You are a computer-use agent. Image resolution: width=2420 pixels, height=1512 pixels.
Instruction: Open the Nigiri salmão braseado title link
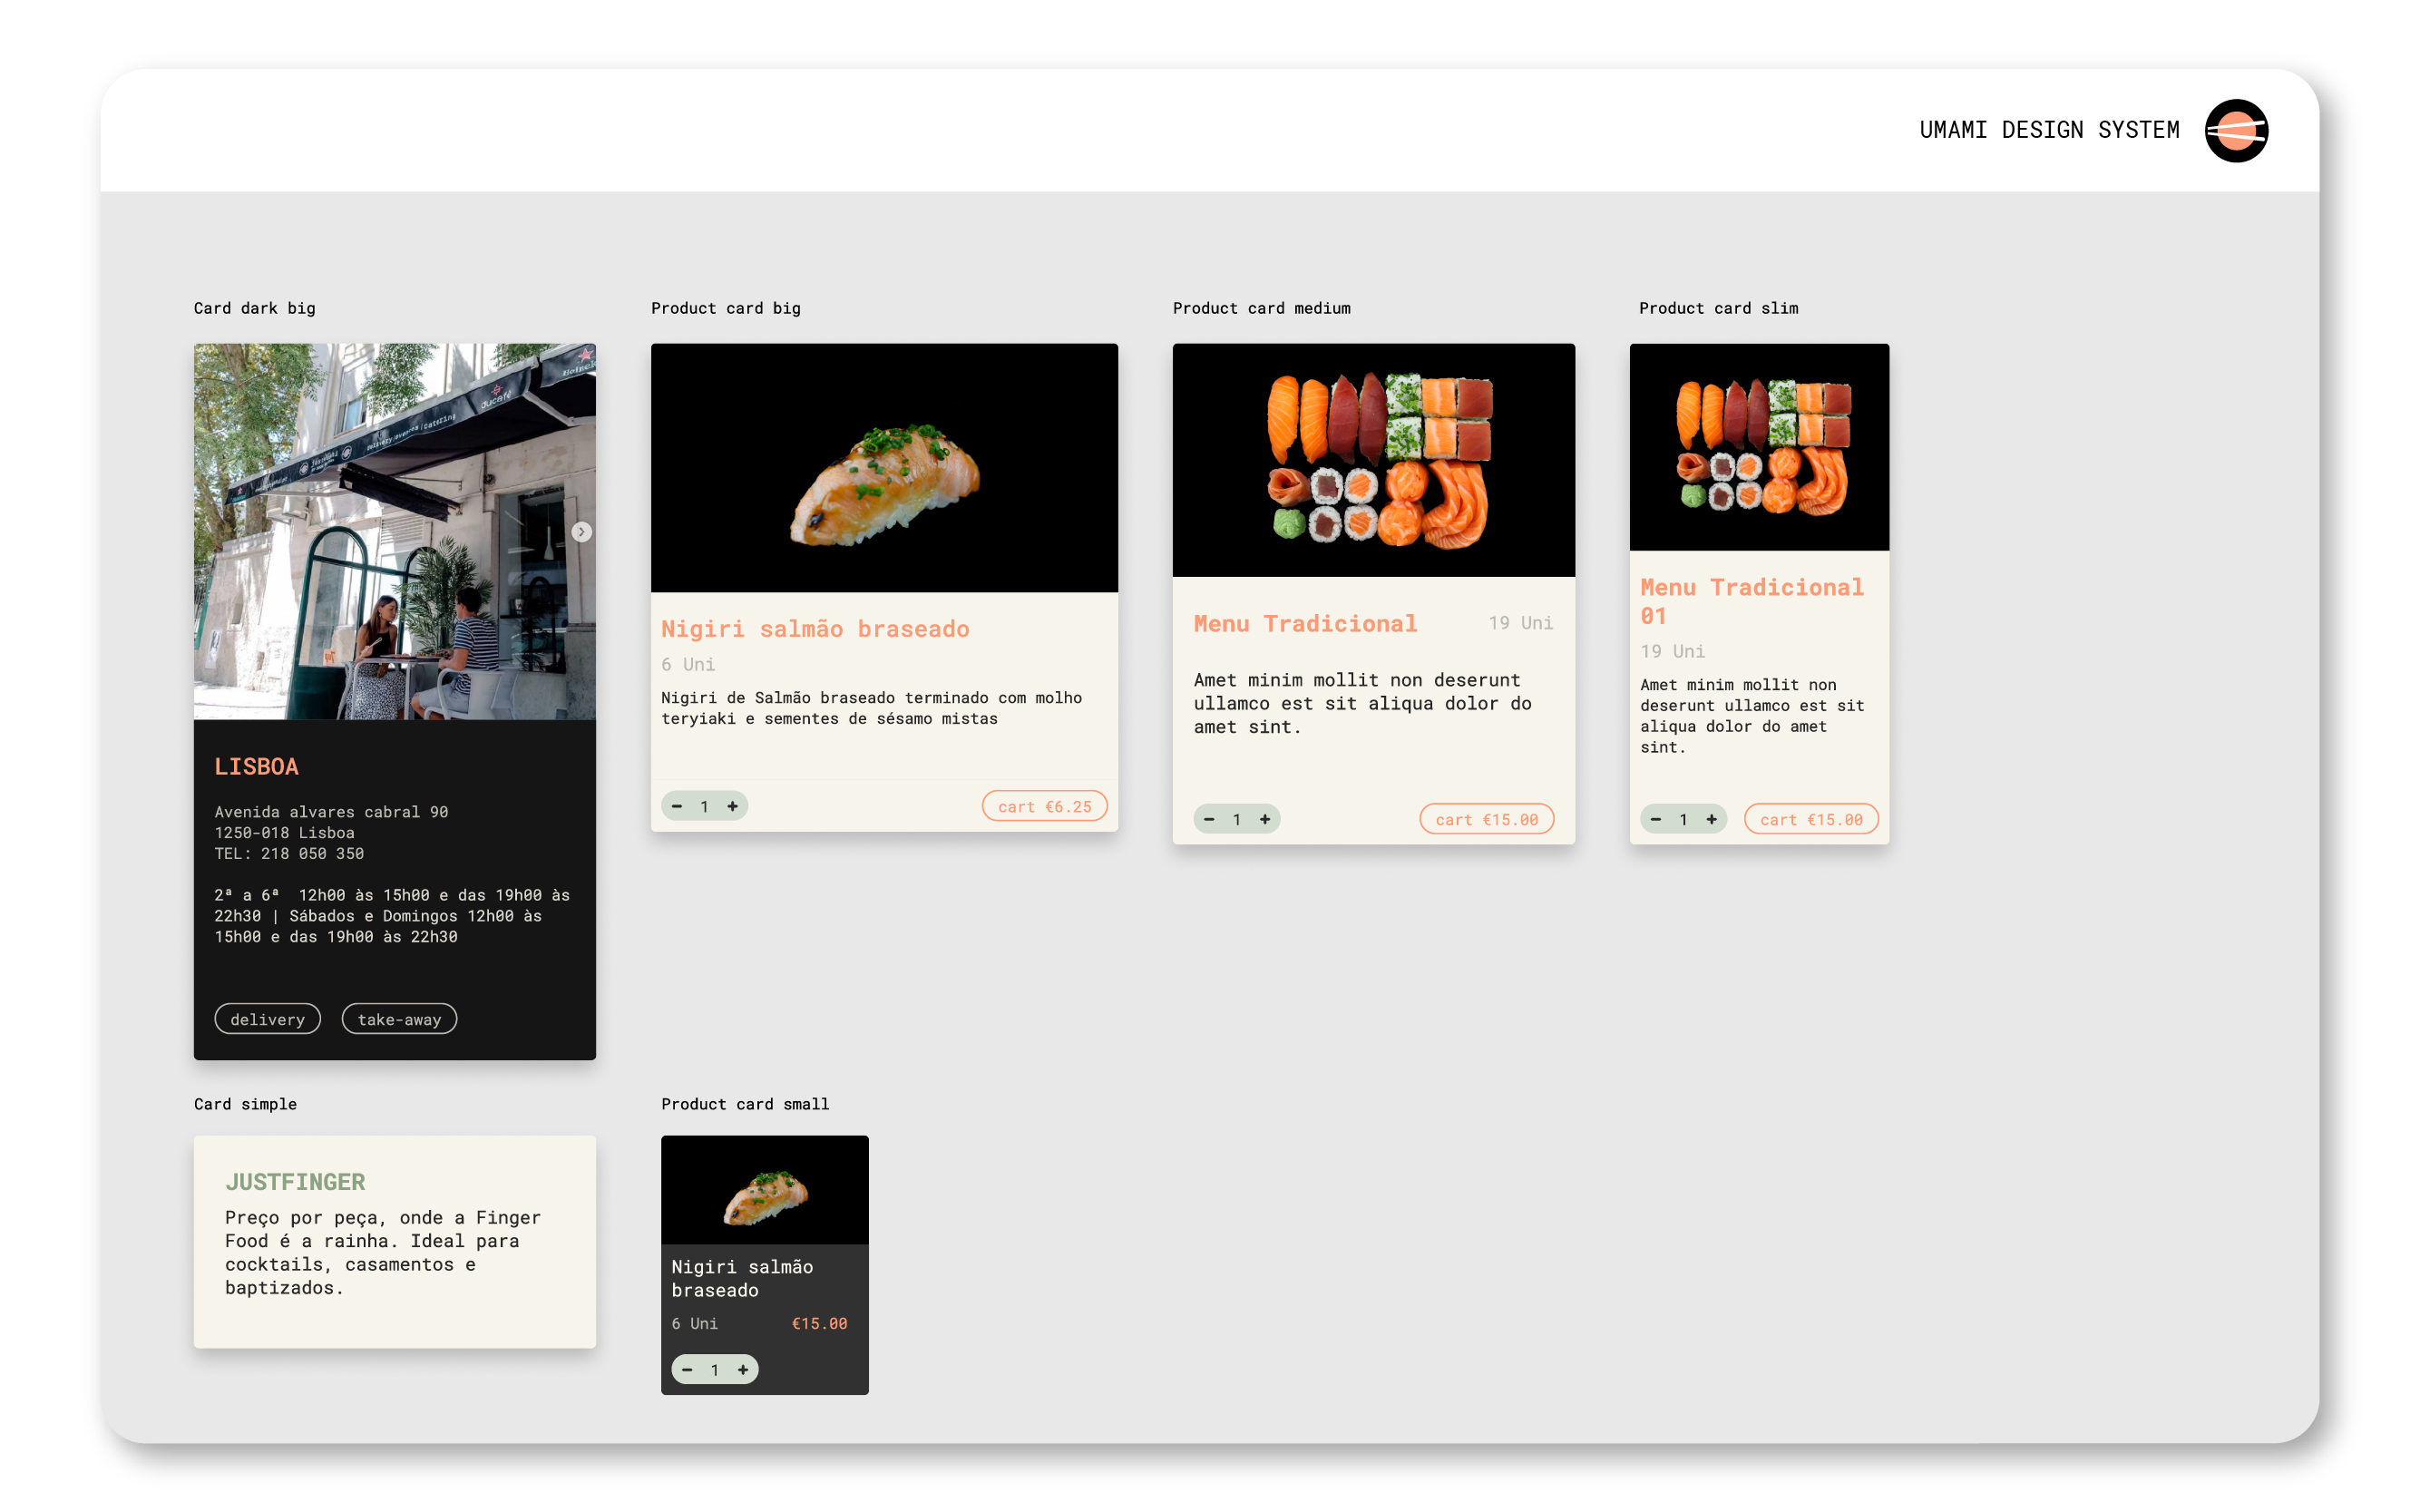(x=814, y=629)
